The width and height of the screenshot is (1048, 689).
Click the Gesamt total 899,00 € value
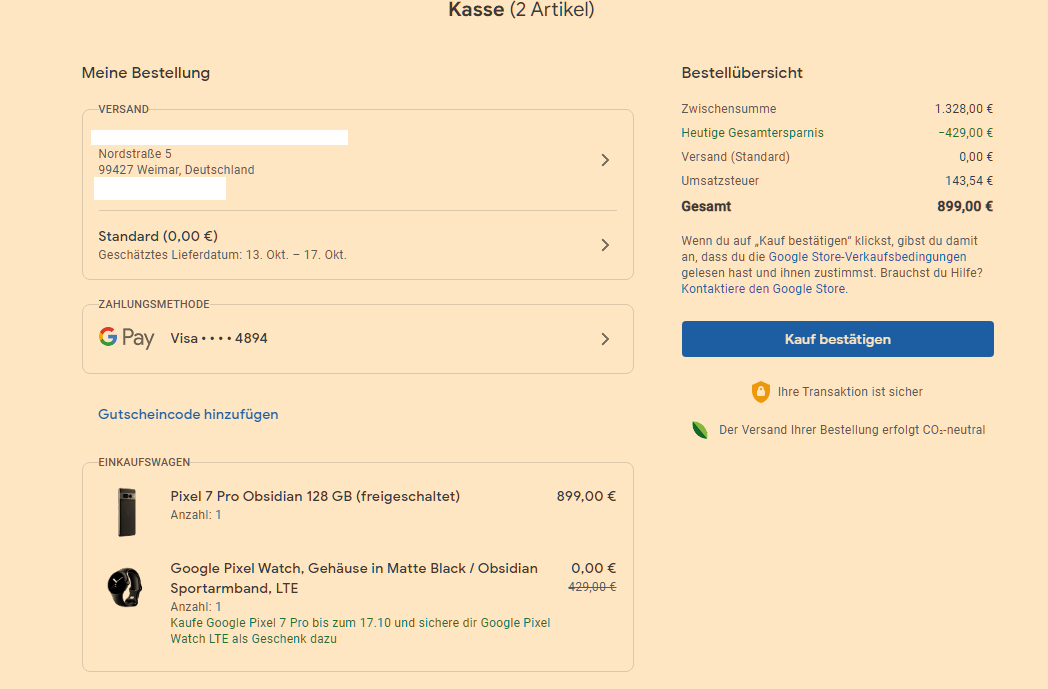click(964, 206)
